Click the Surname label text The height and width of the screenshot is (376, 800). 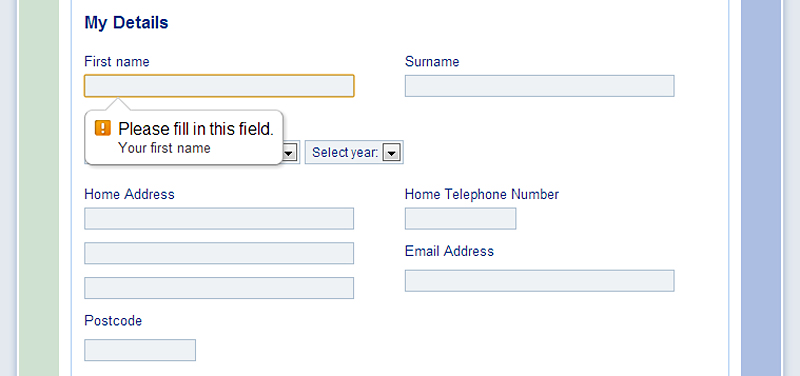click(x=432, y=62)
